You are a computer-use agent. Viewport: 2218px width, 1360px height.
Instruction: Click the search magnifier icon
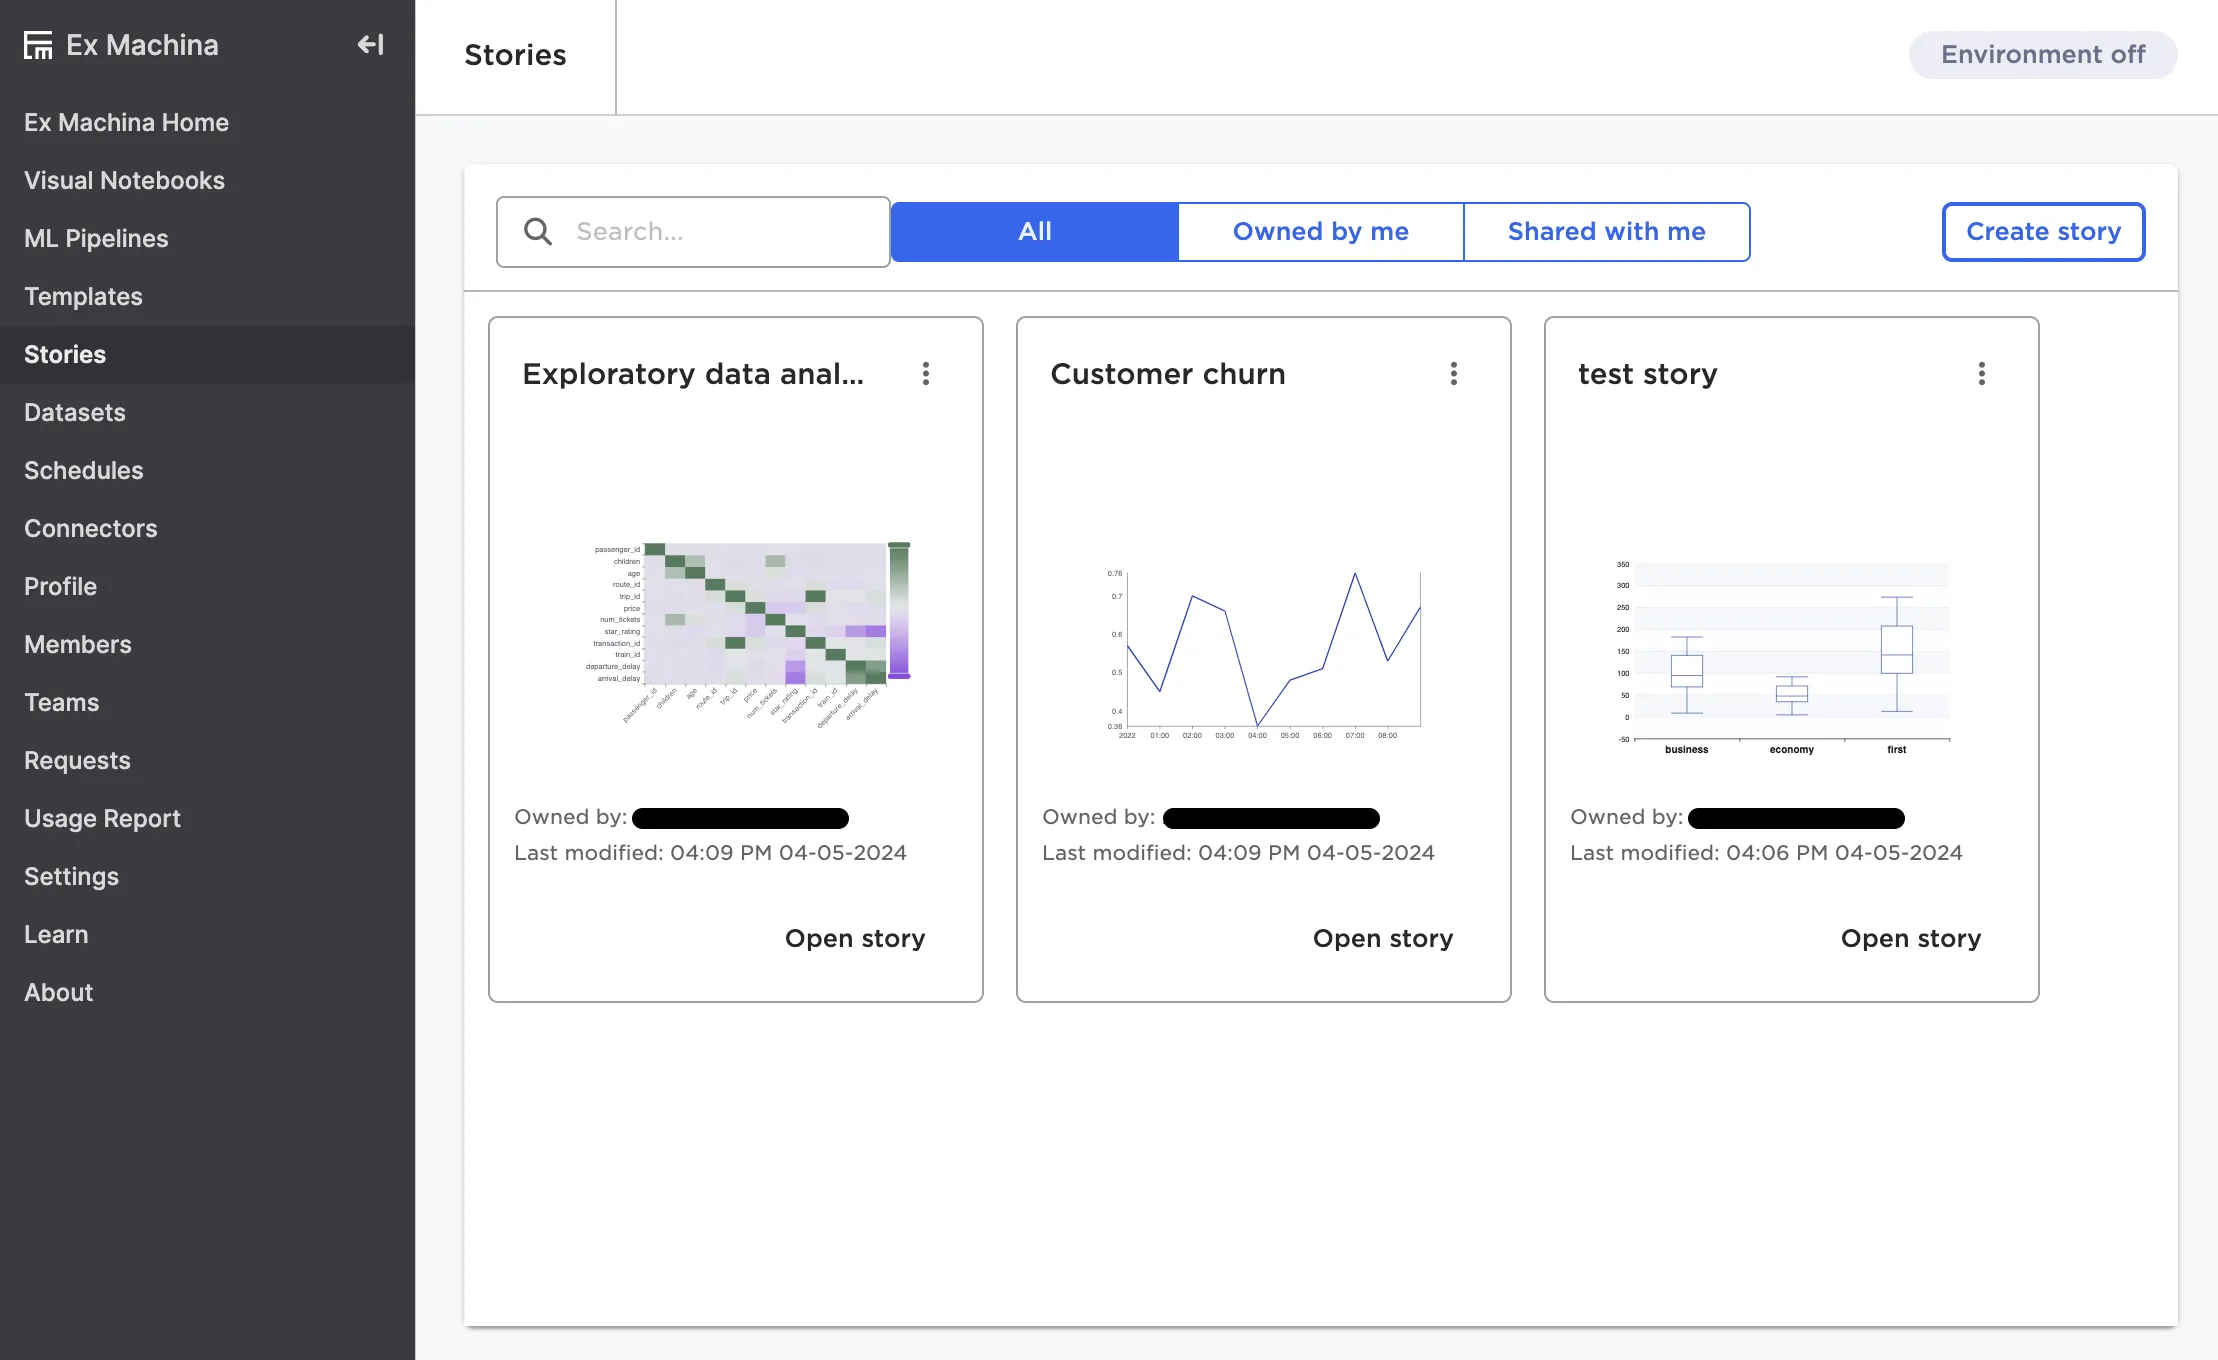tap(538, 232)
